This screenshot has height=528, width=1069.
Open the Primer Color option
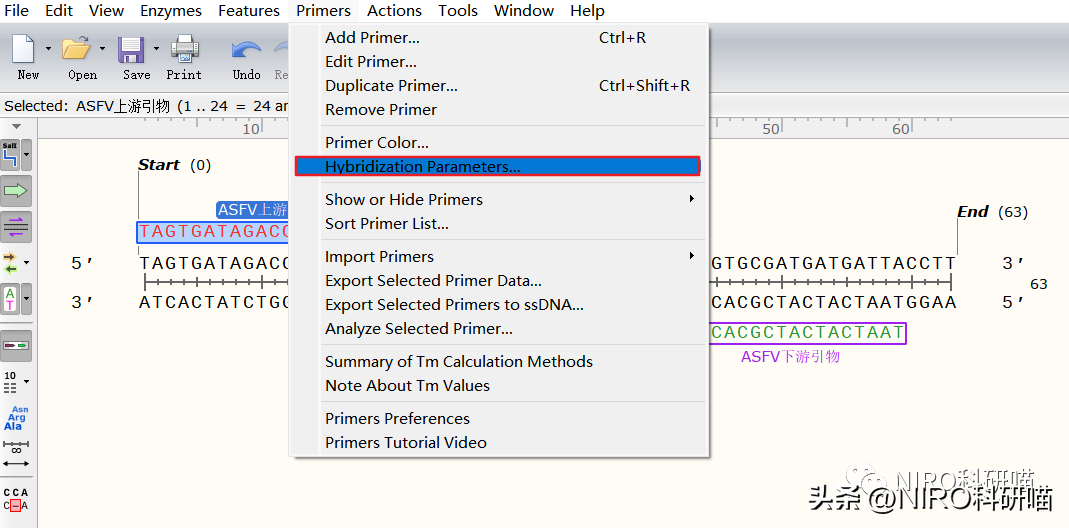tap(376, 142)
